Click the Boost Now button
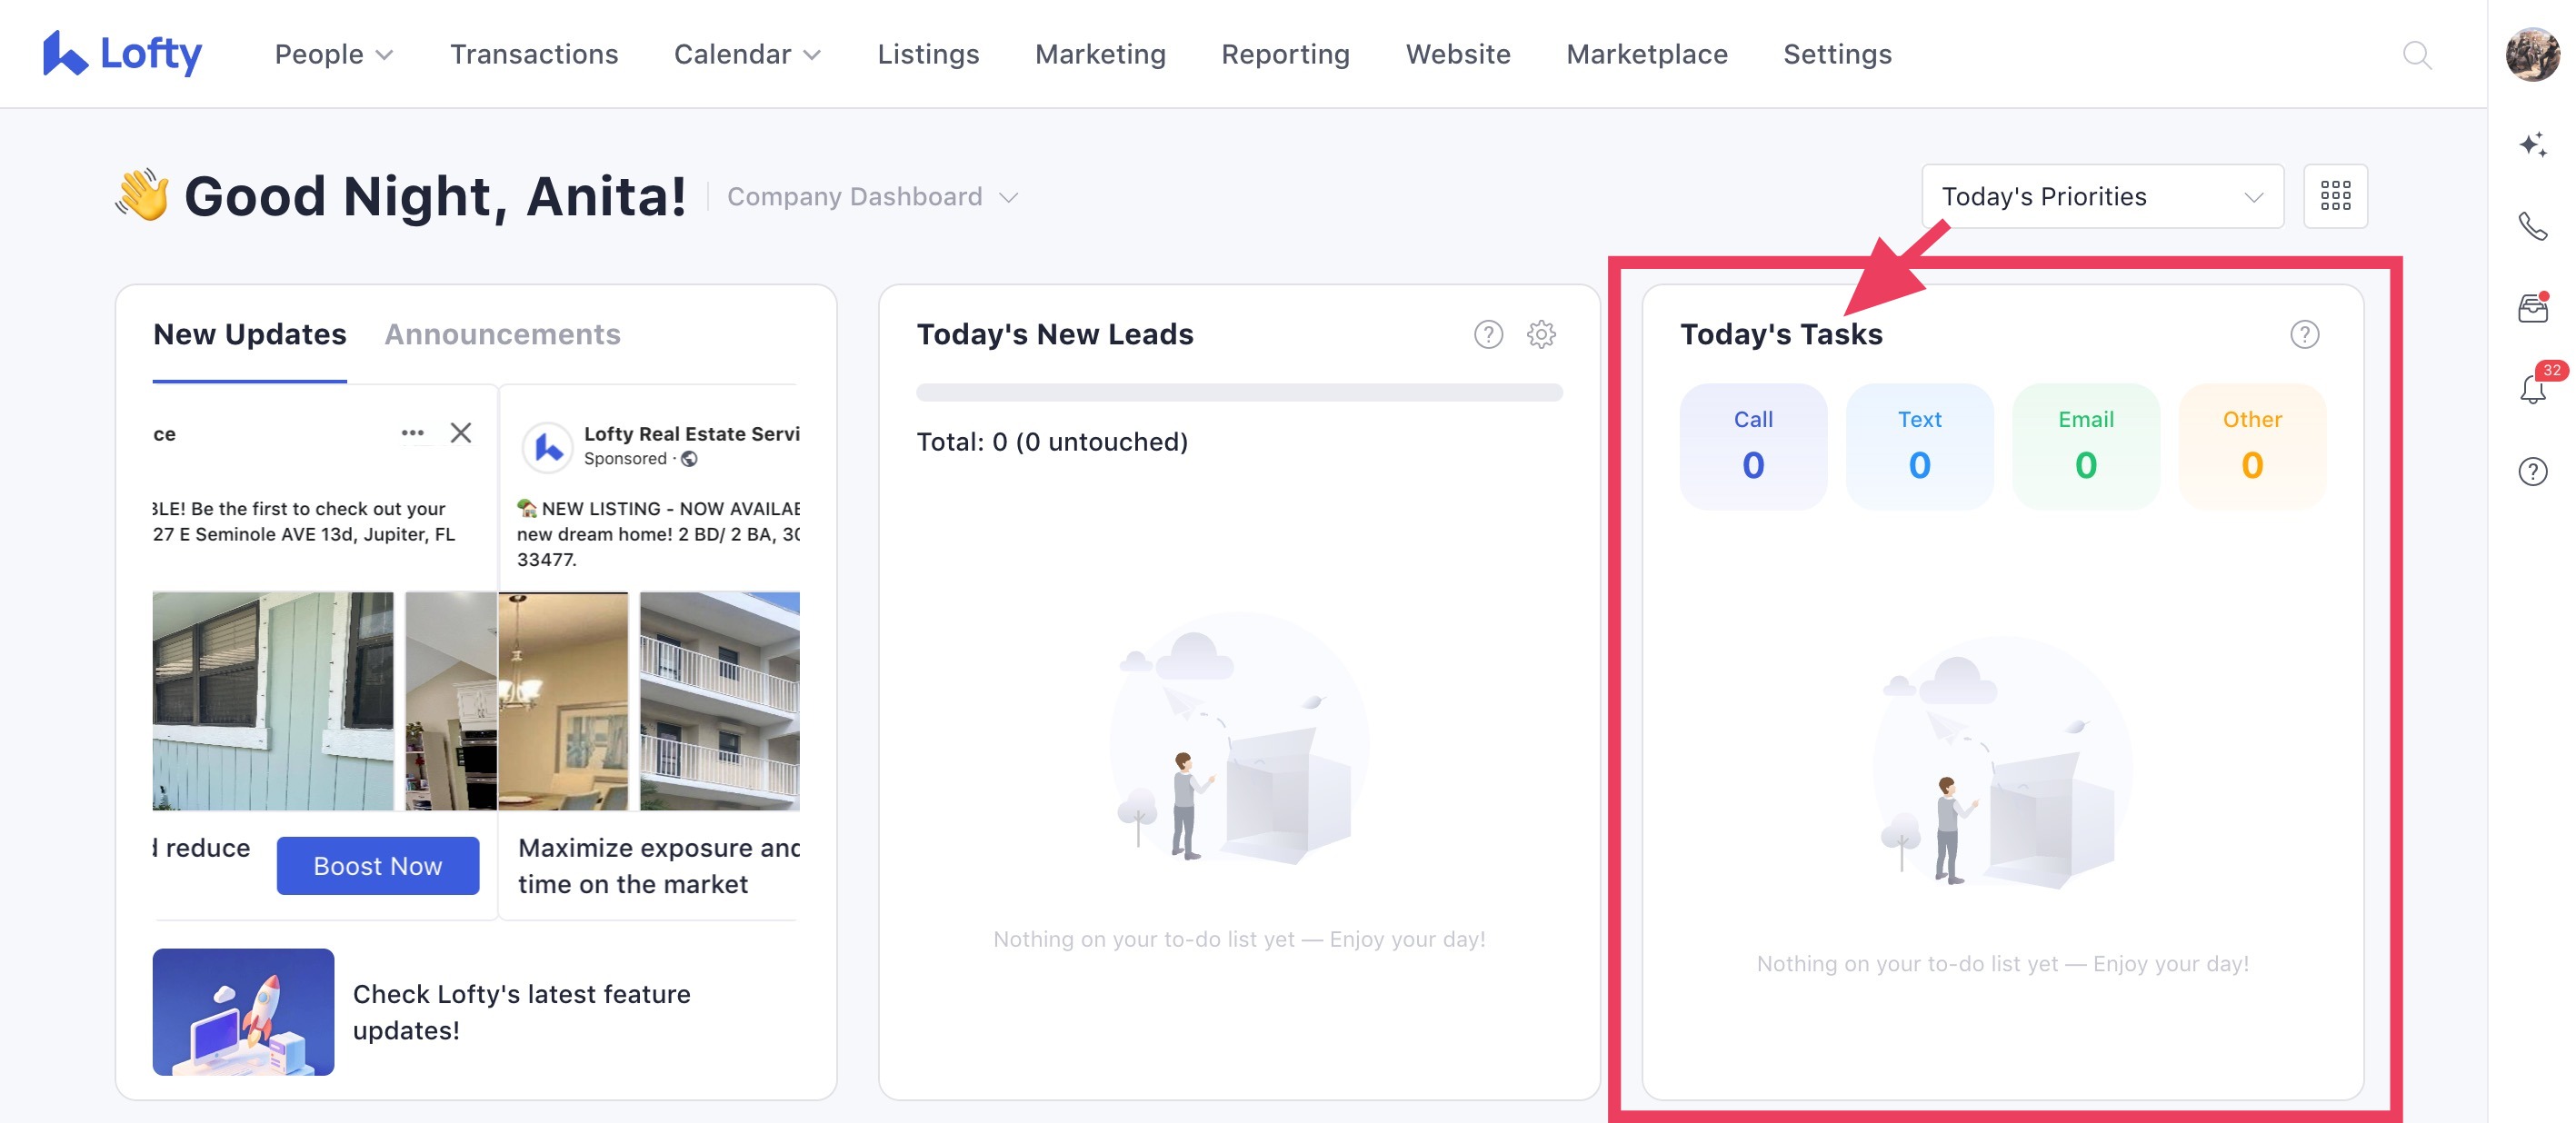Screen dimensions: 2576x1123 click(x=377, y=865)
